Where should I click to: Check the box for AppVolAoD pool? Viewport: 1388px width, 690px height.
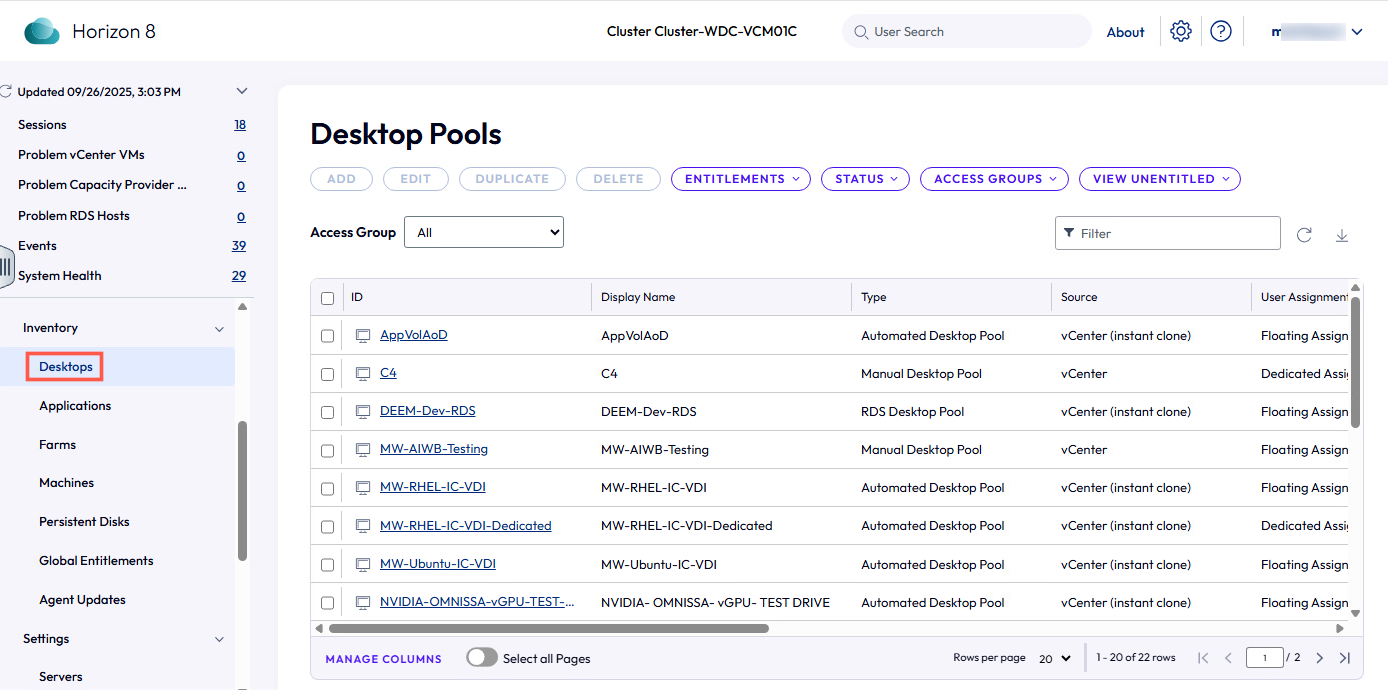point(327,336)
